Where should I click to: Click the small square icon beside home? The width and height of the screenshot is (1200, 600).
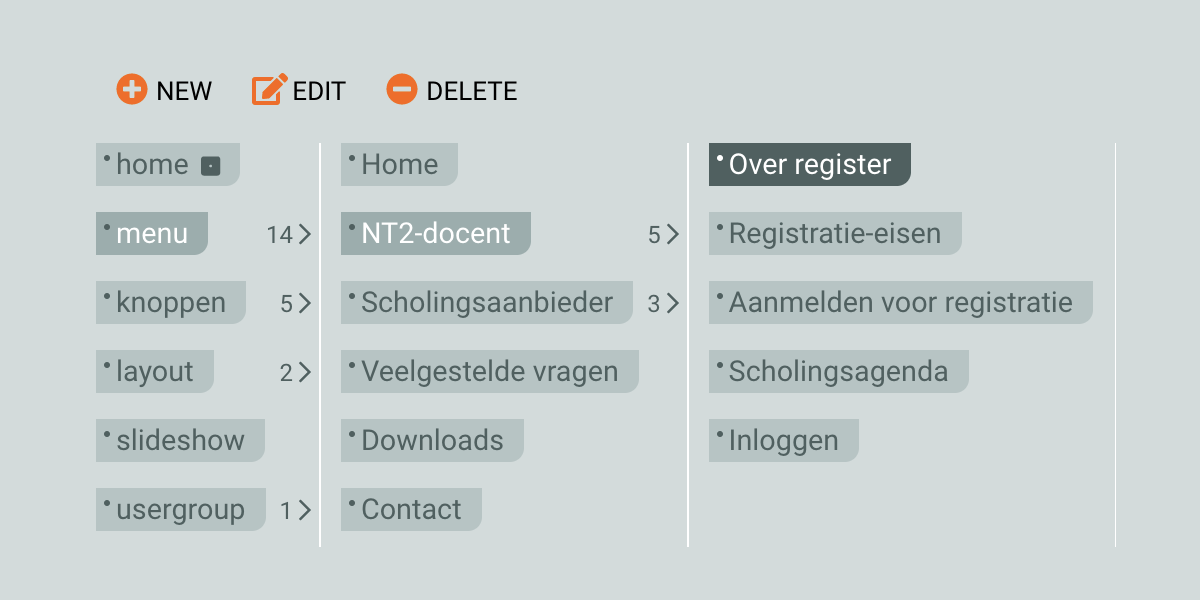point(210,166)
